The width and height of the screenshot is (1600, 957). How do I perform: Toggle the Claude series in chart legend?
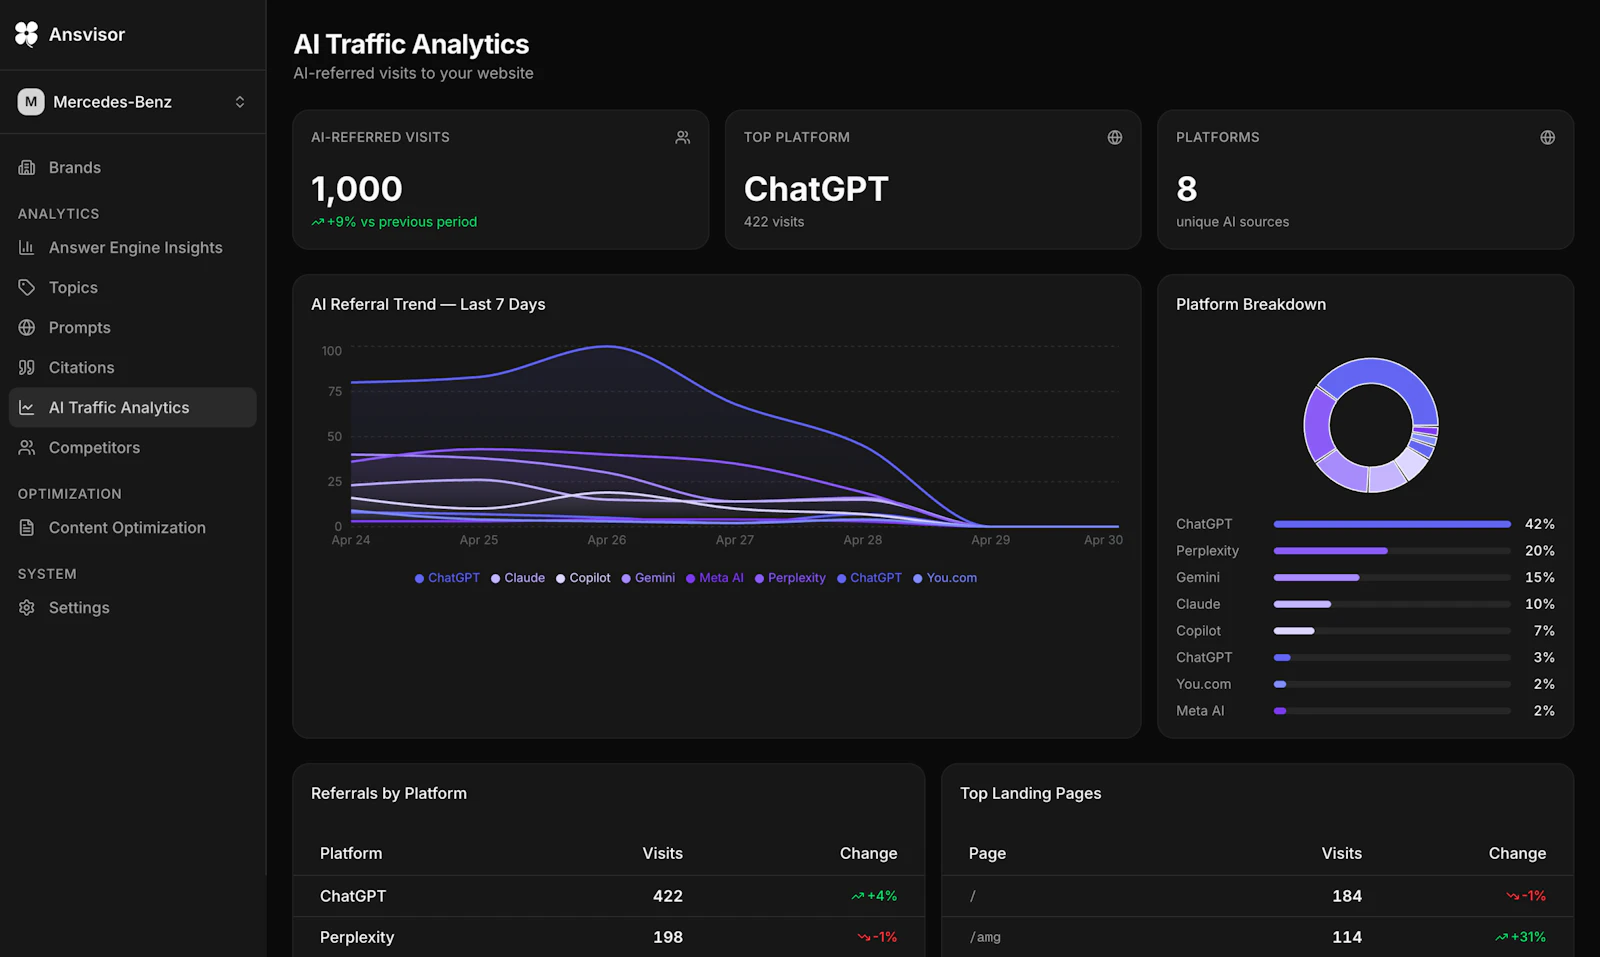(518, 578)
